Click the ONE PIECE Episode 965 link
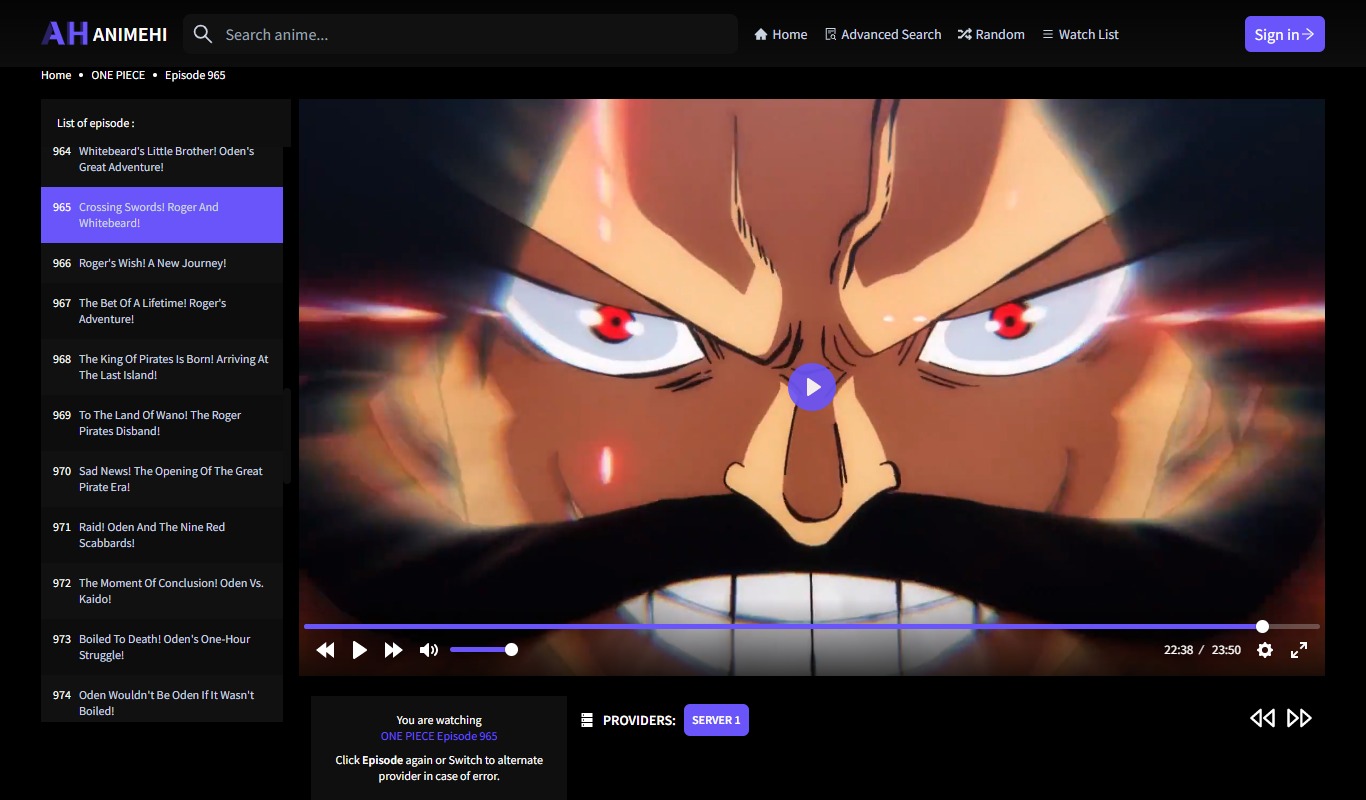 tap(439, 736)
